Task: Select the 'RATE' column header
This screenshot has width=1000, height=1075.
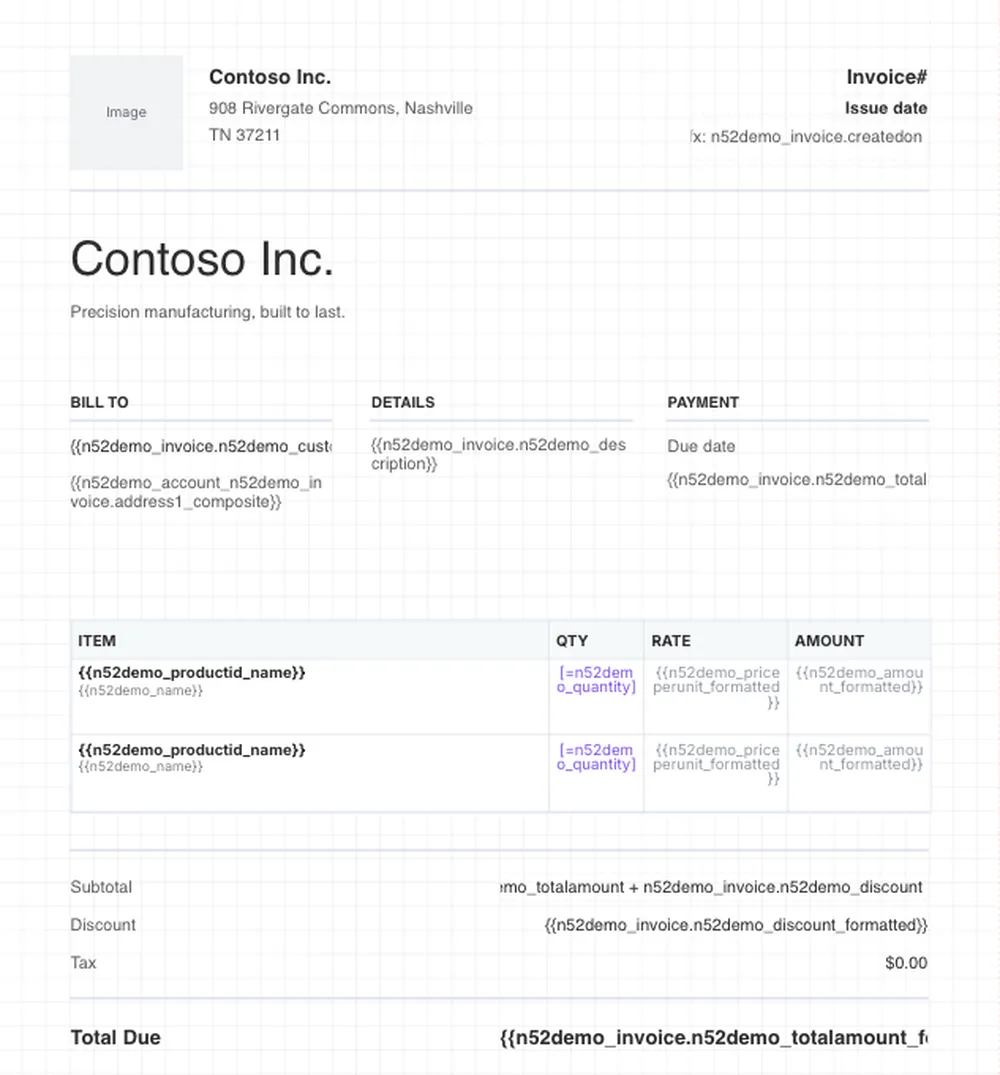Action: 671,641
